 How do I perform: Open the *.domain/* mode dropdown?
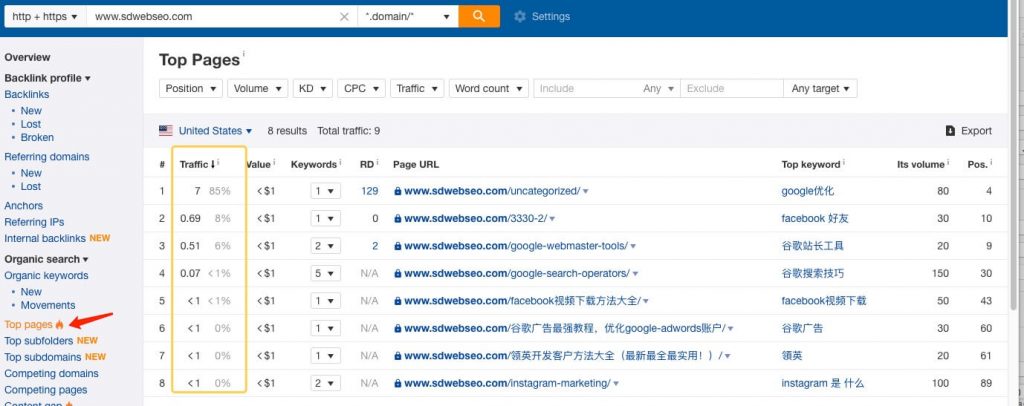408,16
